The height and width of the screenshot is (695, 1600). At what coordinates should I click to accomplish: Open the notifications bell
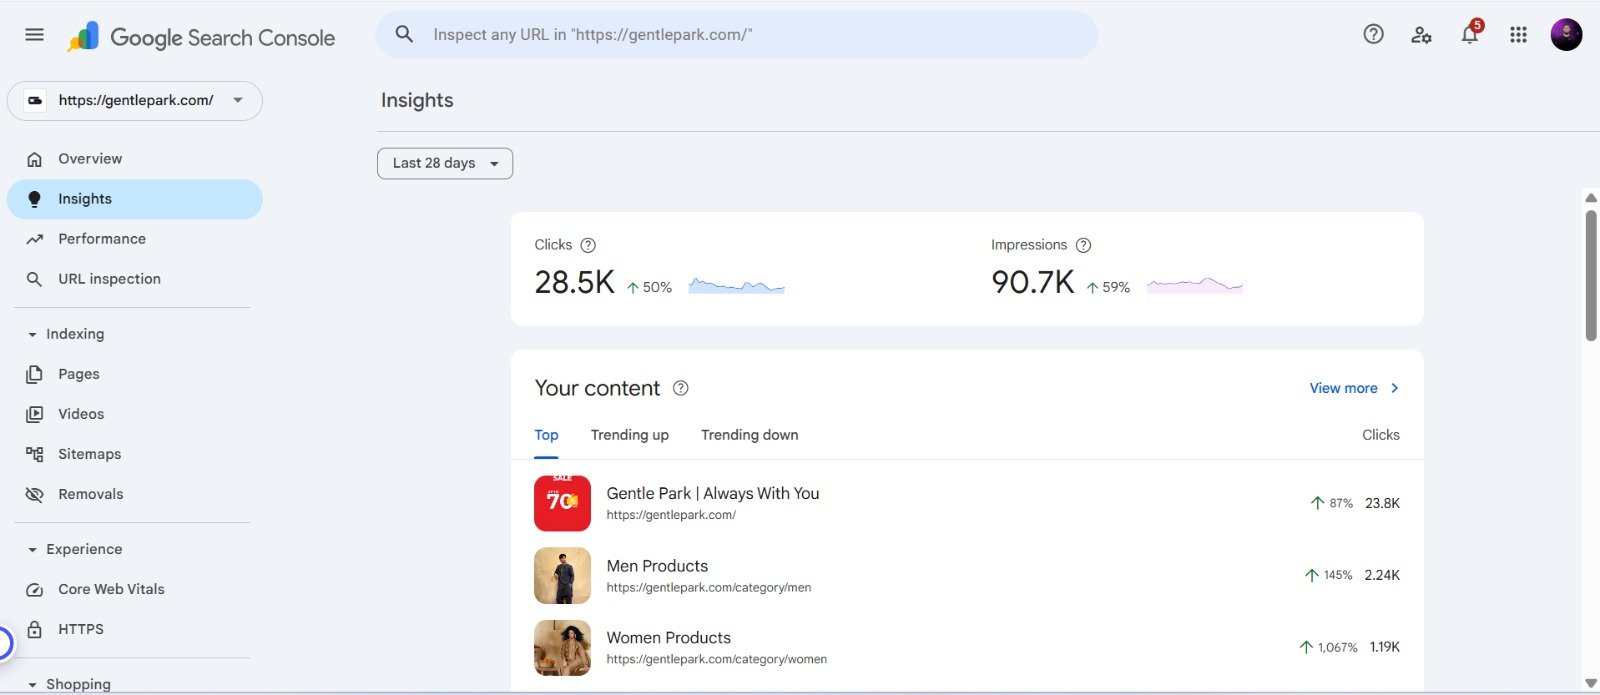(1469, 35)
